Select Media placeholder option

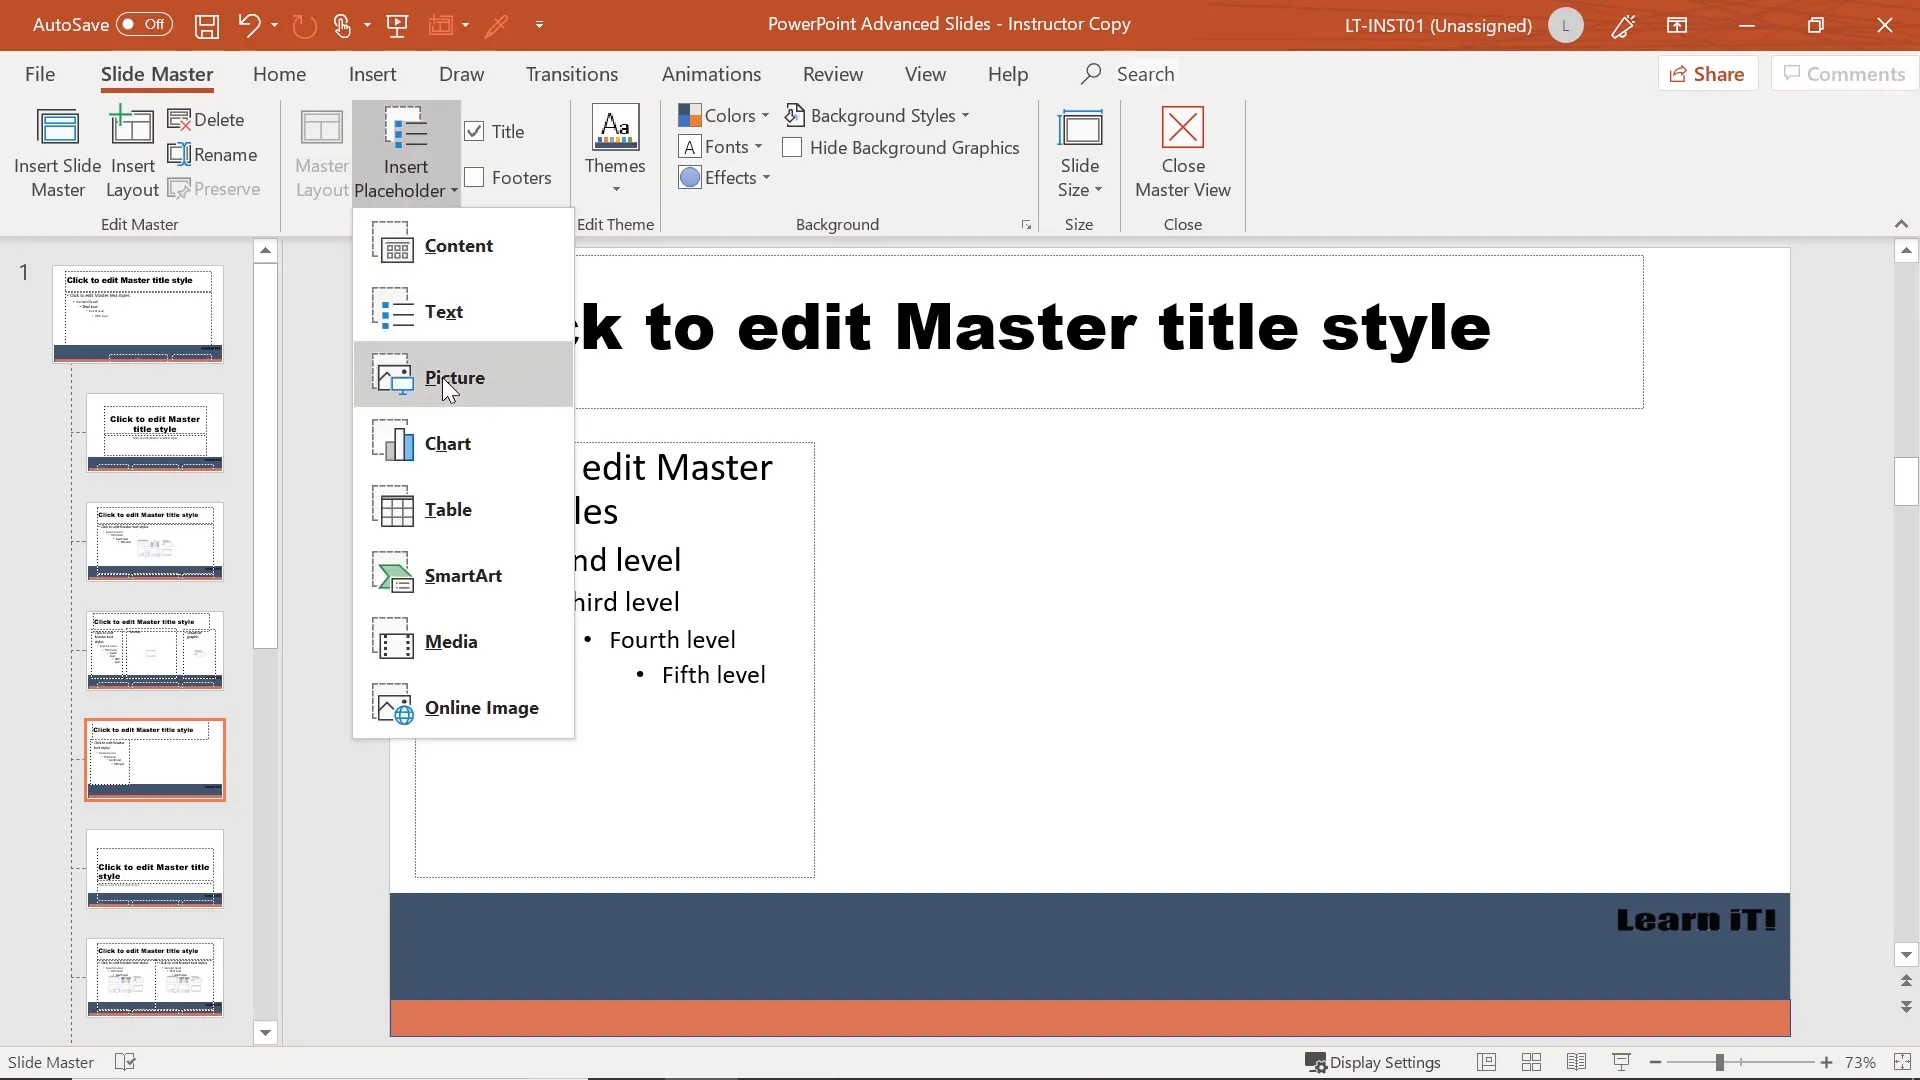pos(463,641)
